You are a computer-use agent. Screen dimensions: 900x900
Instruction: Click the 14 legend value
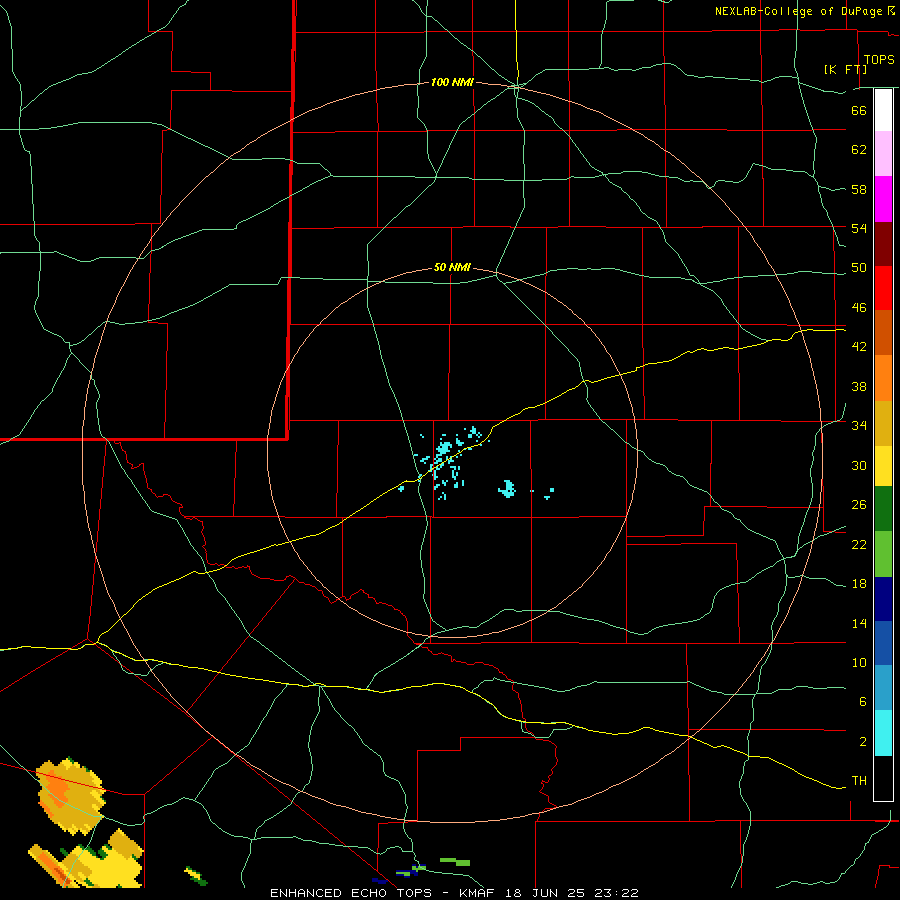point(859,624)
